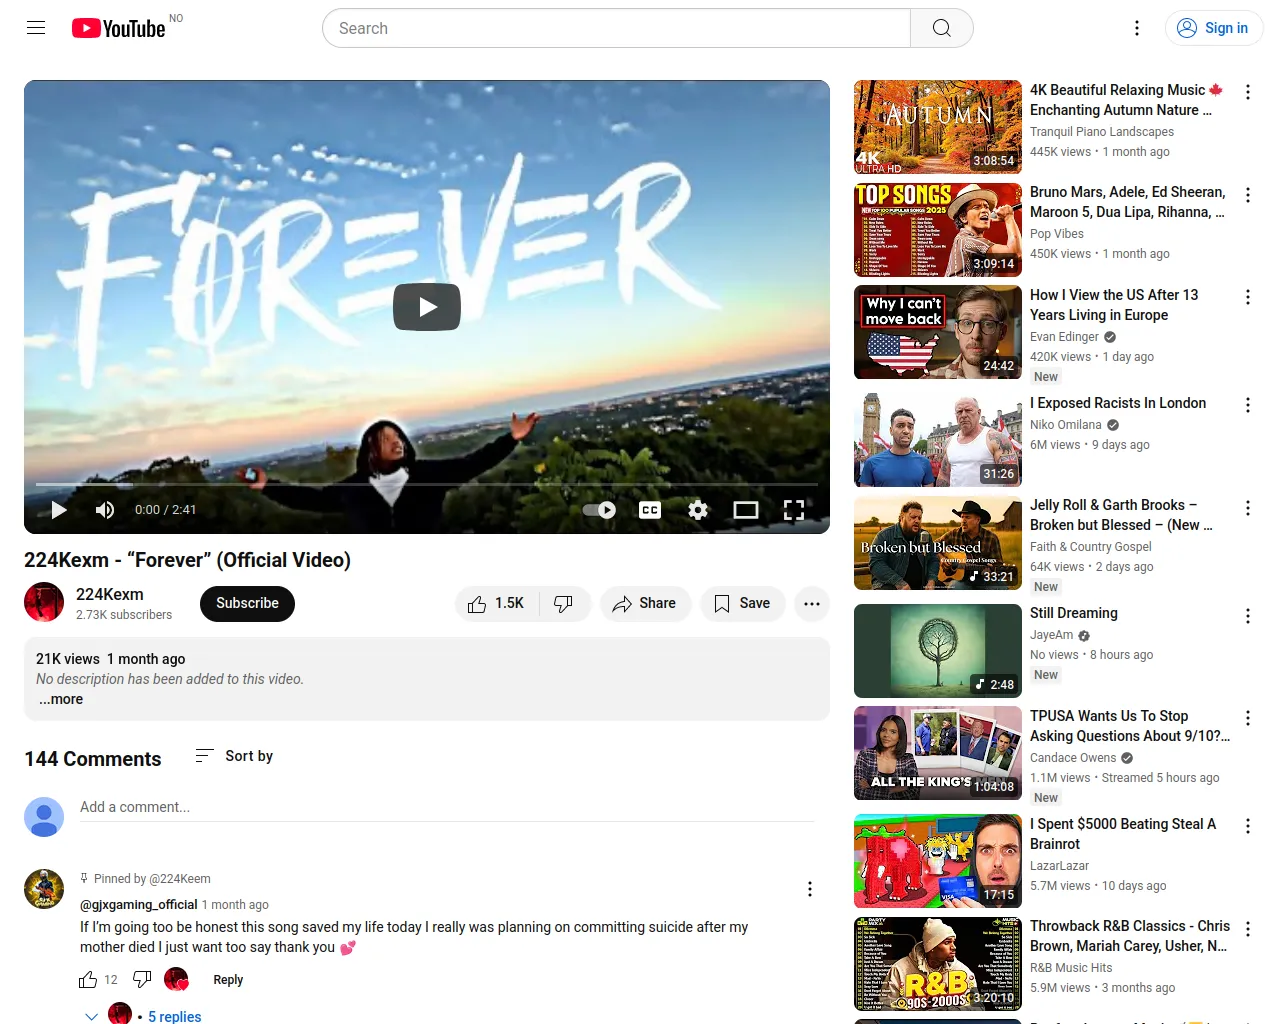Image resolution: width=1280 pixels, height=1024 pixels.
Task: Open menu for I Exposed Racists In London
Action: [x=1248, y=405]
